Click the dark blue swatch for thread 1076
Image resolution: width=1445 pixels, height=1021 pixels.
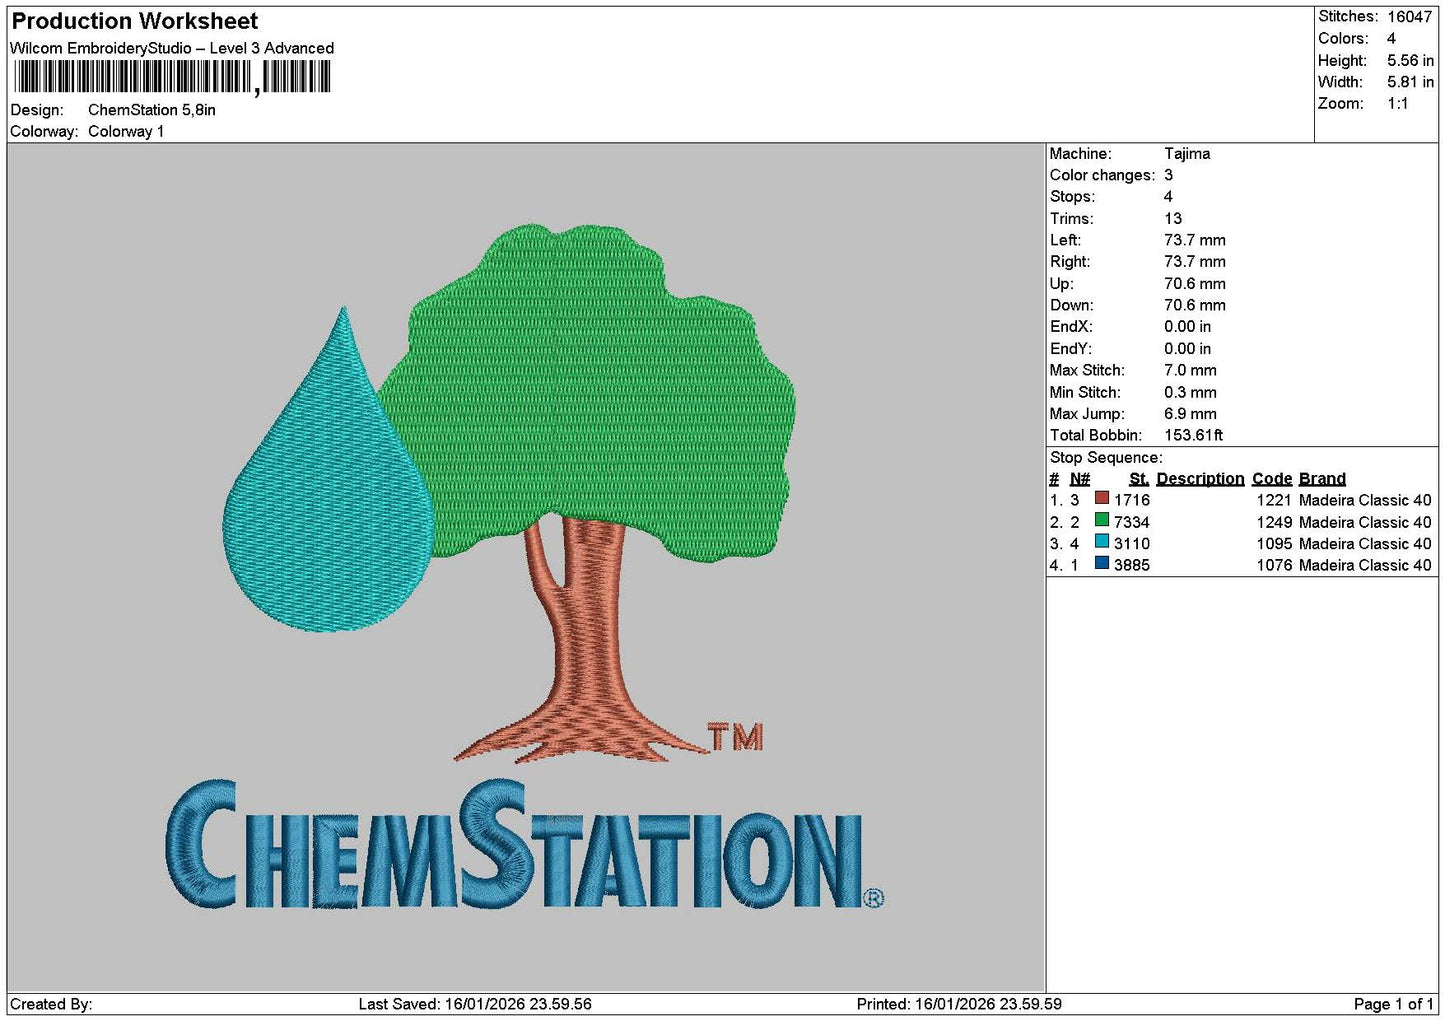point(1101,564)
